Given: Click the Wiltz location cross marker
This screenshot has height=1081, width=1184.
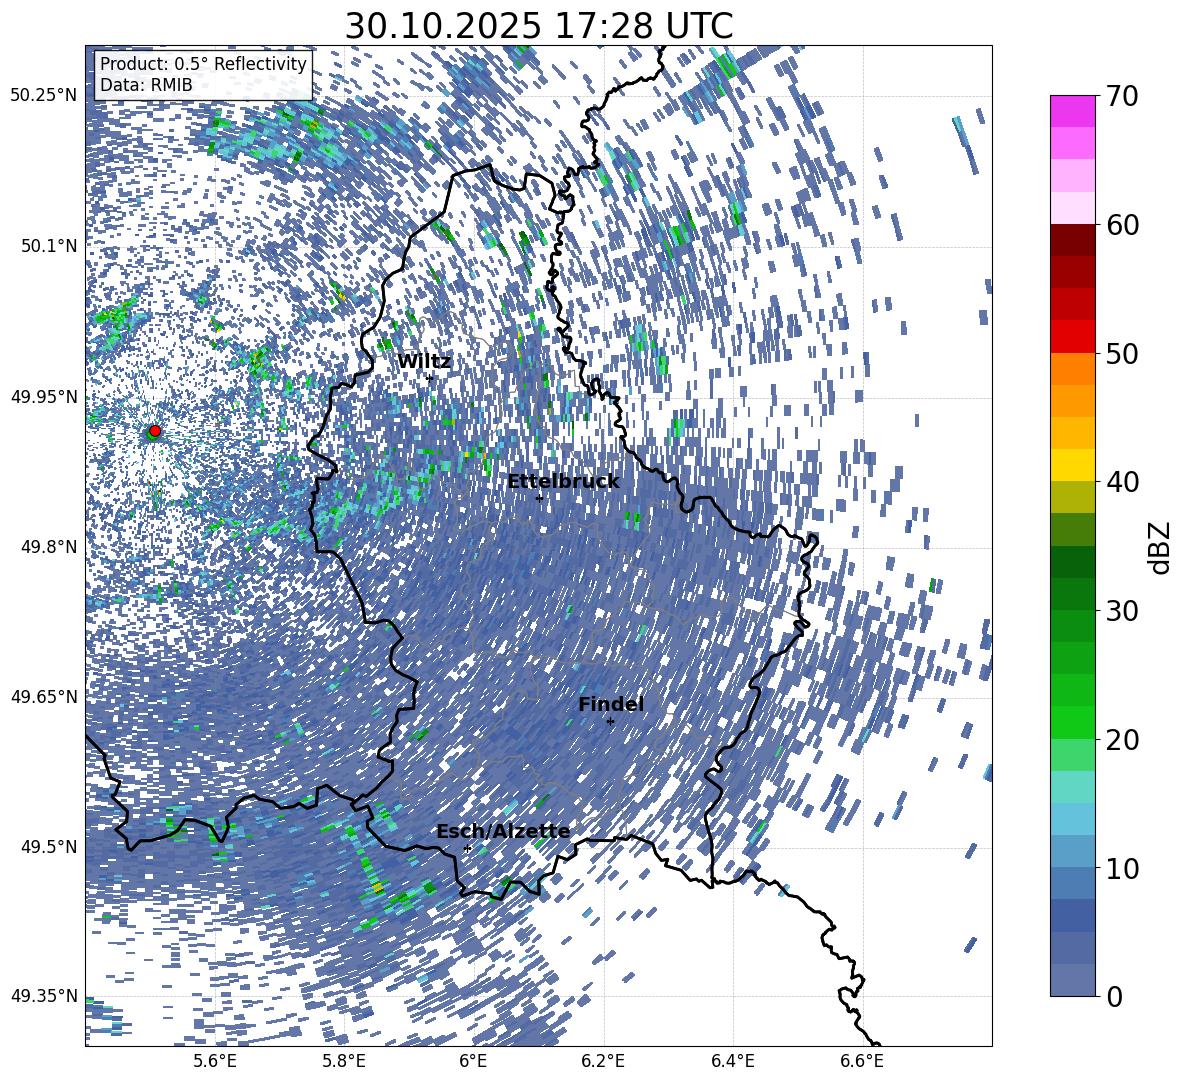Looking at the screenshot, I should pos(430,378).
